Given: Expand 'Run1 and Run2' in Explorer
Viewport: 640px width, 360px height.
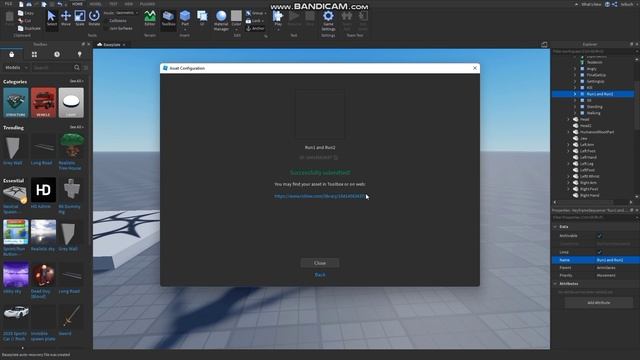Looking at the screenshot, I should 575,94.
